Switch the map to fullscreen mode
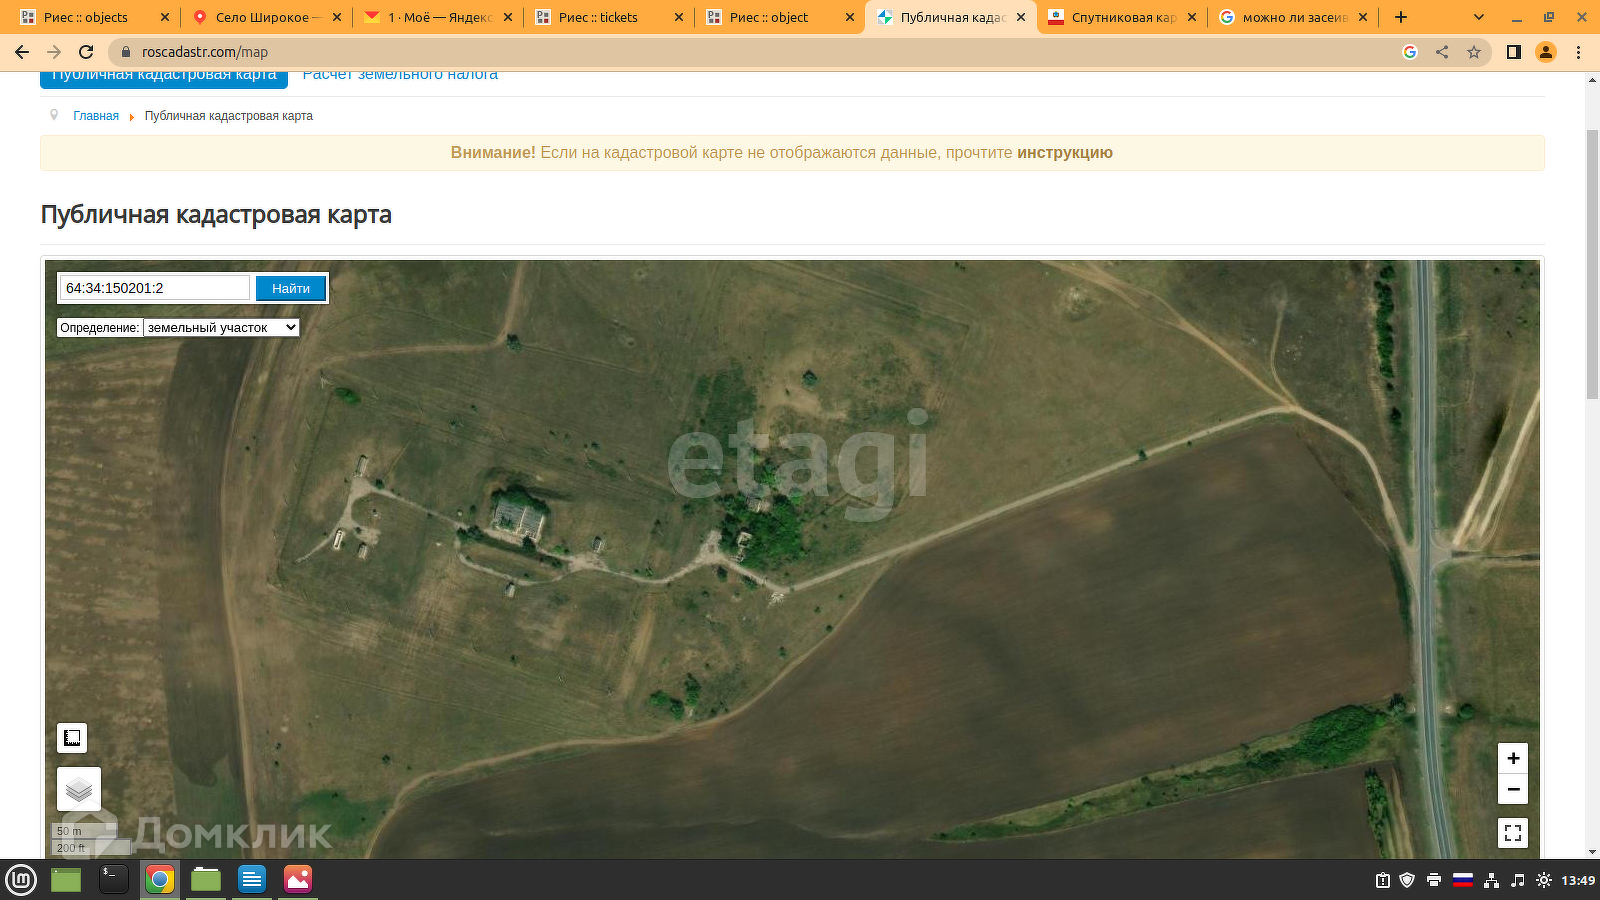 tap(1513, 832)
